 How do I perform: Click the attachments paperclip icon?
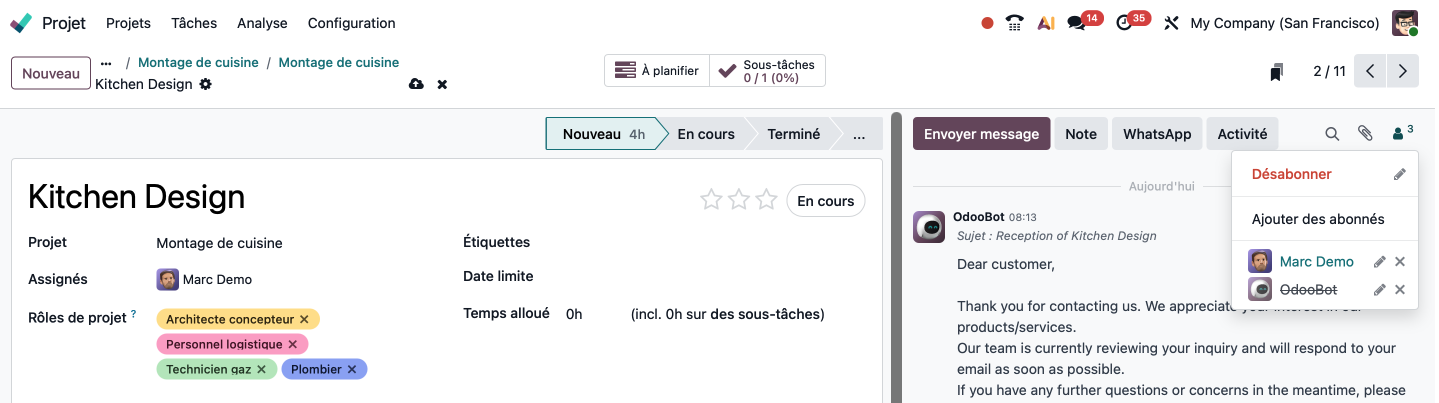coord(1365,134)
